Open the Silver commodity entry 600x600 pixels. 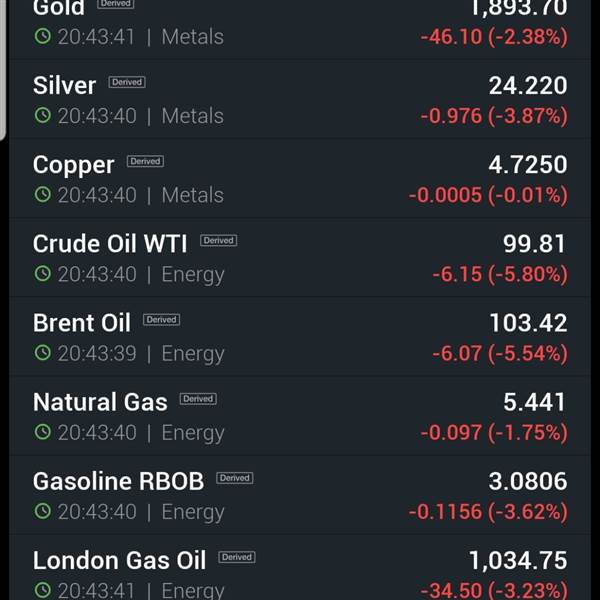click(x=300, y=99)
